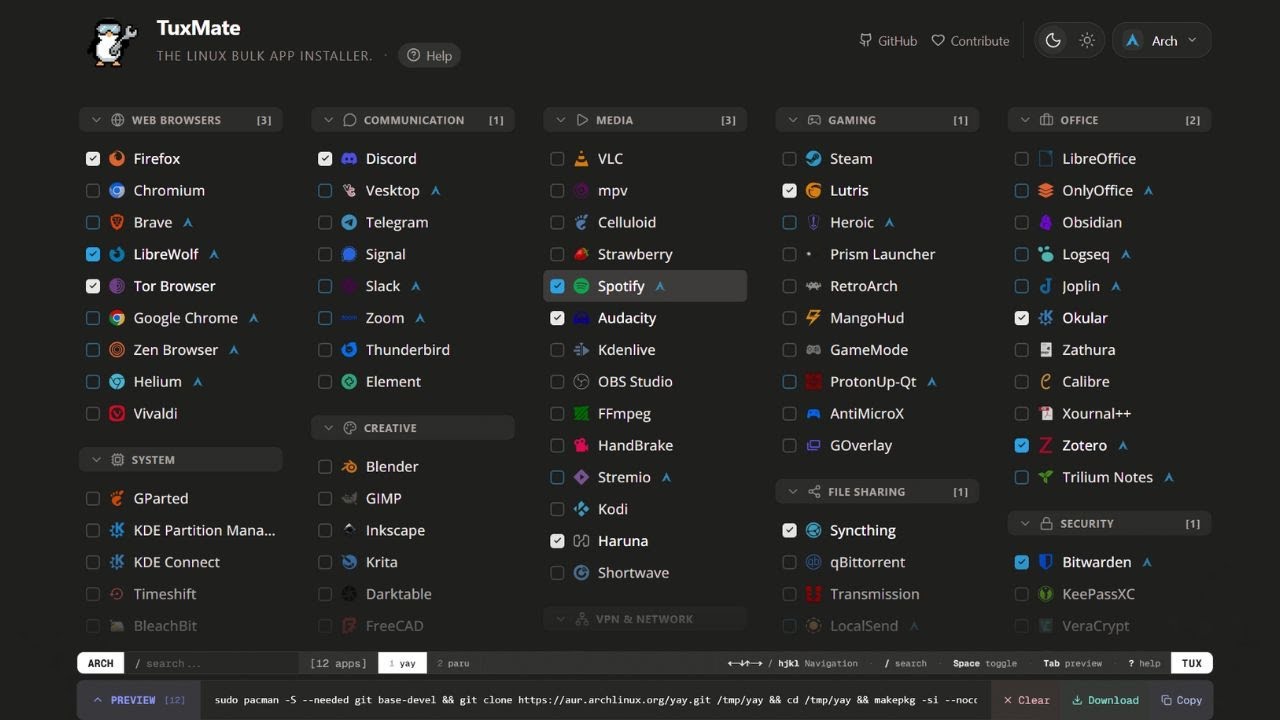Click the sudo pacman command preview text
1280x720 pixels.
click(596, 700)
